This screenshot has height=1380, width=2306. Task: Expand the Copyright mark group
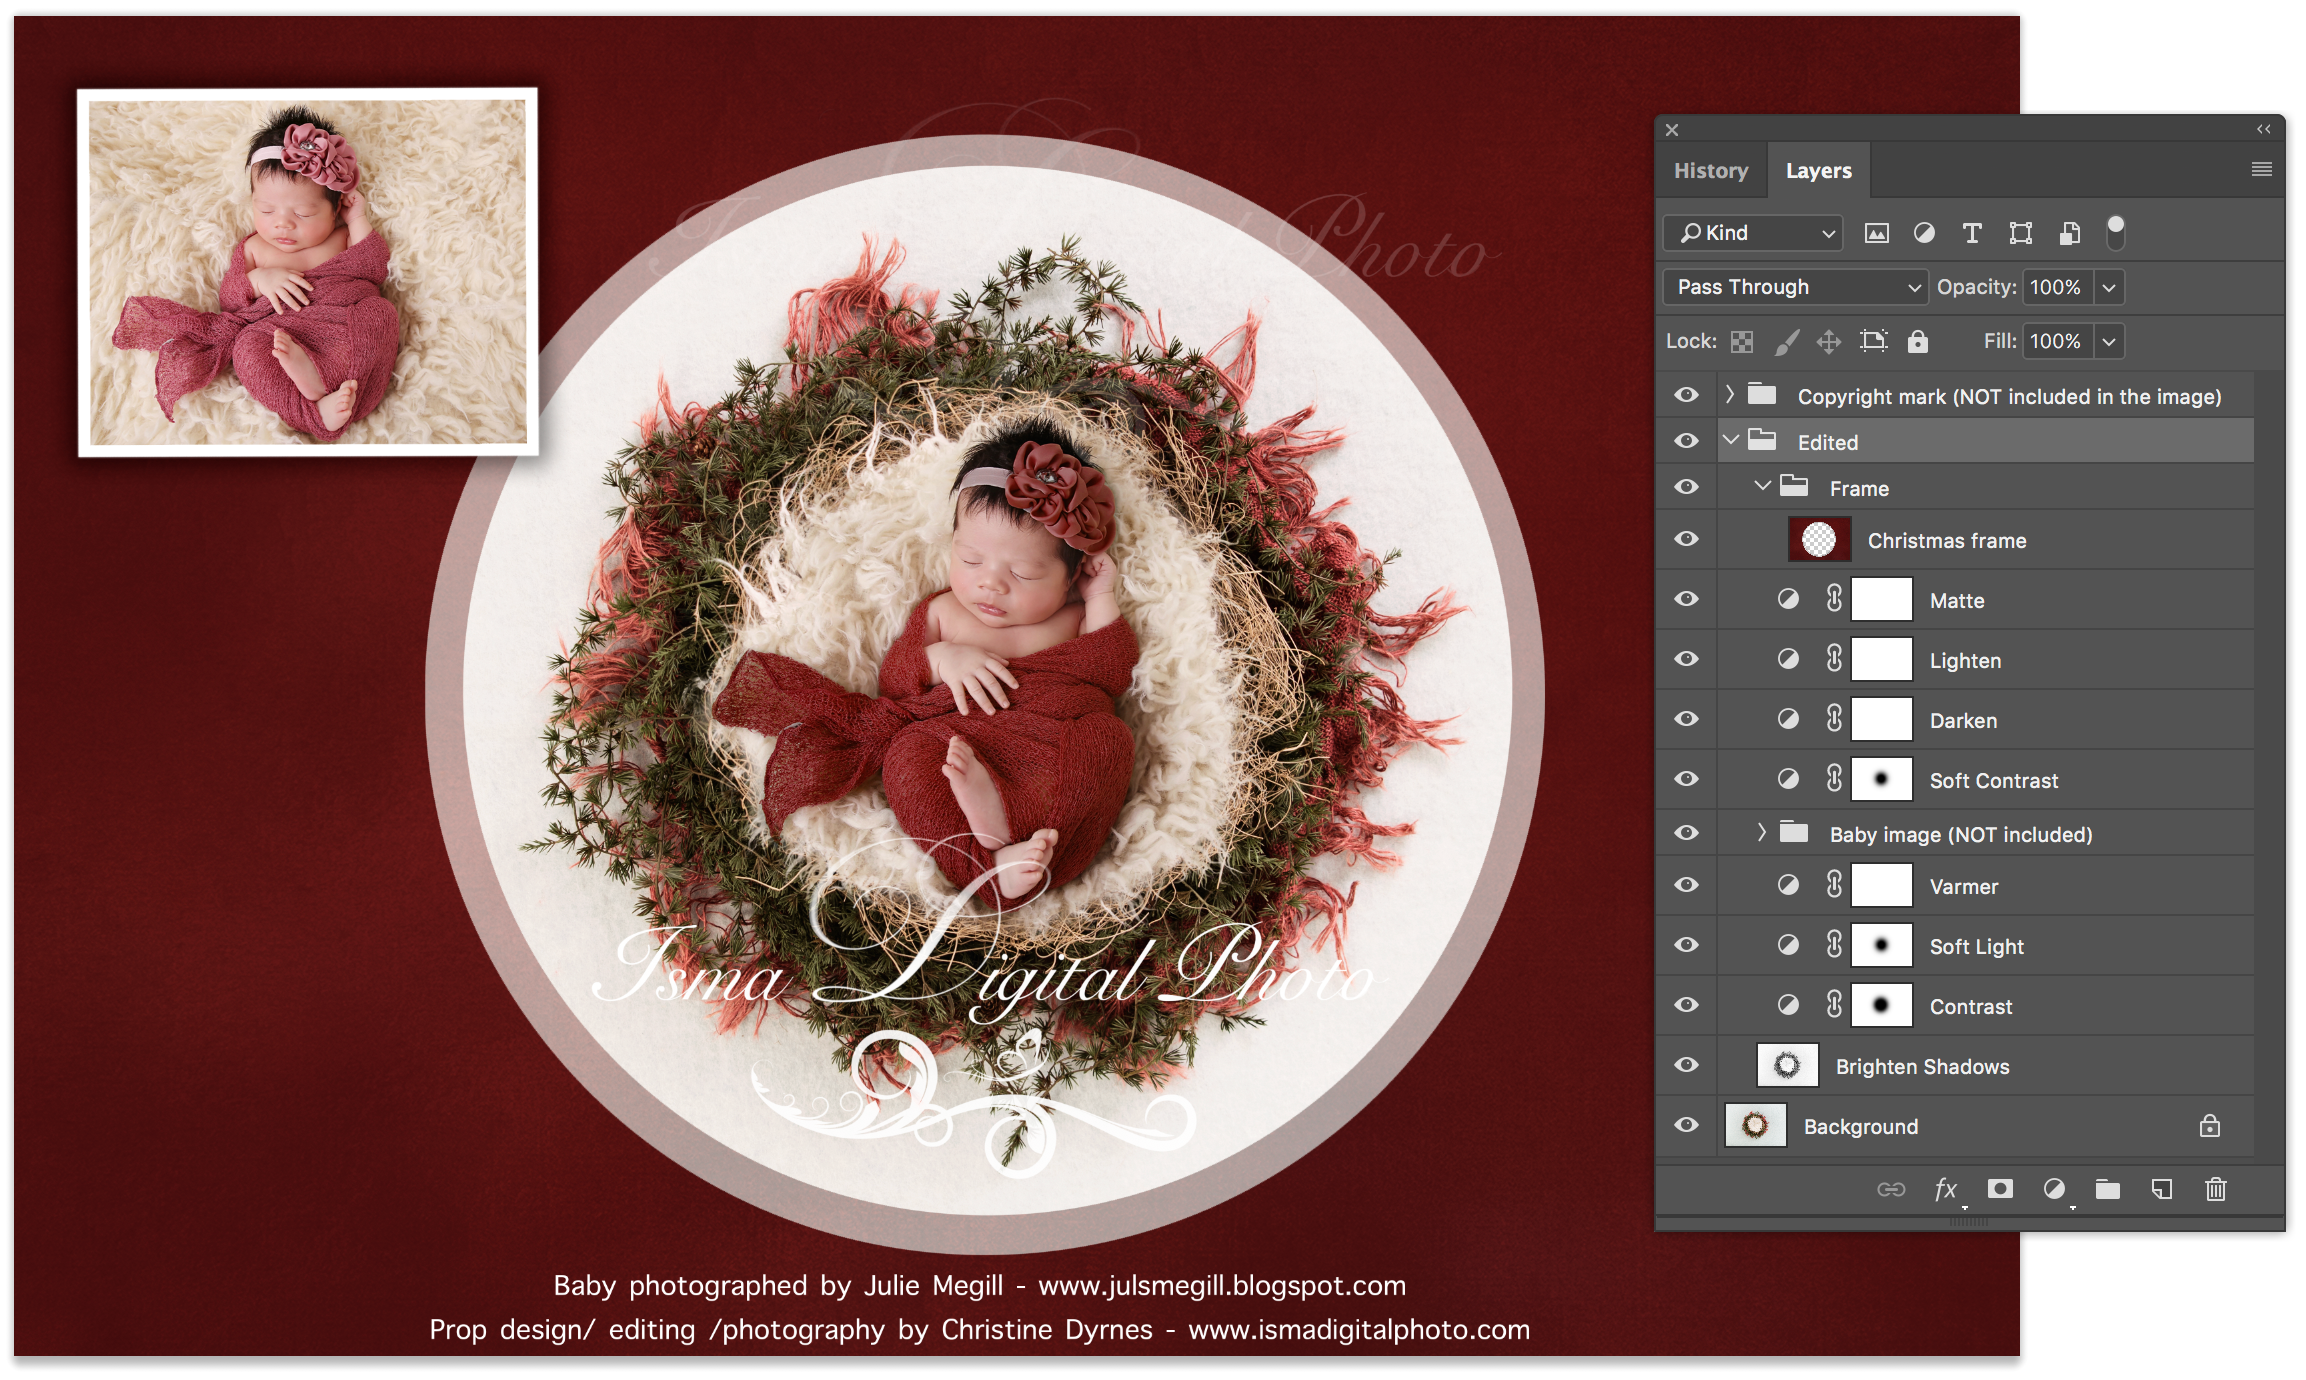pos(1730,395)
